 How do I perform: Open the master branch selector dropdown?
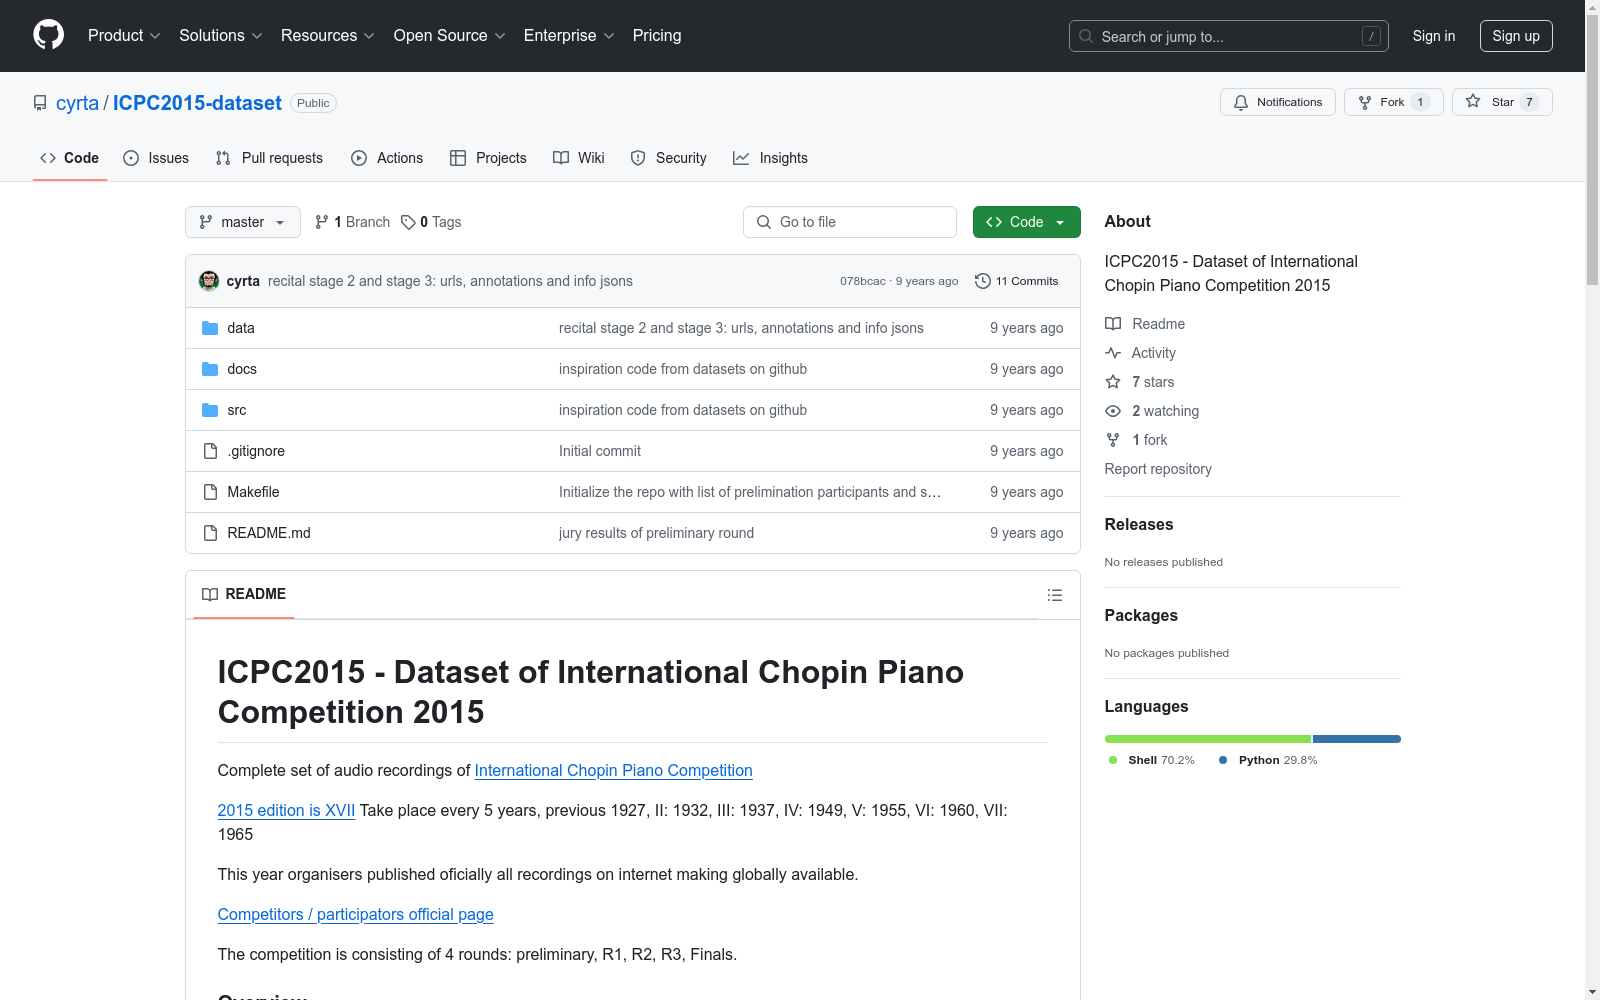(x=243, y=222)
